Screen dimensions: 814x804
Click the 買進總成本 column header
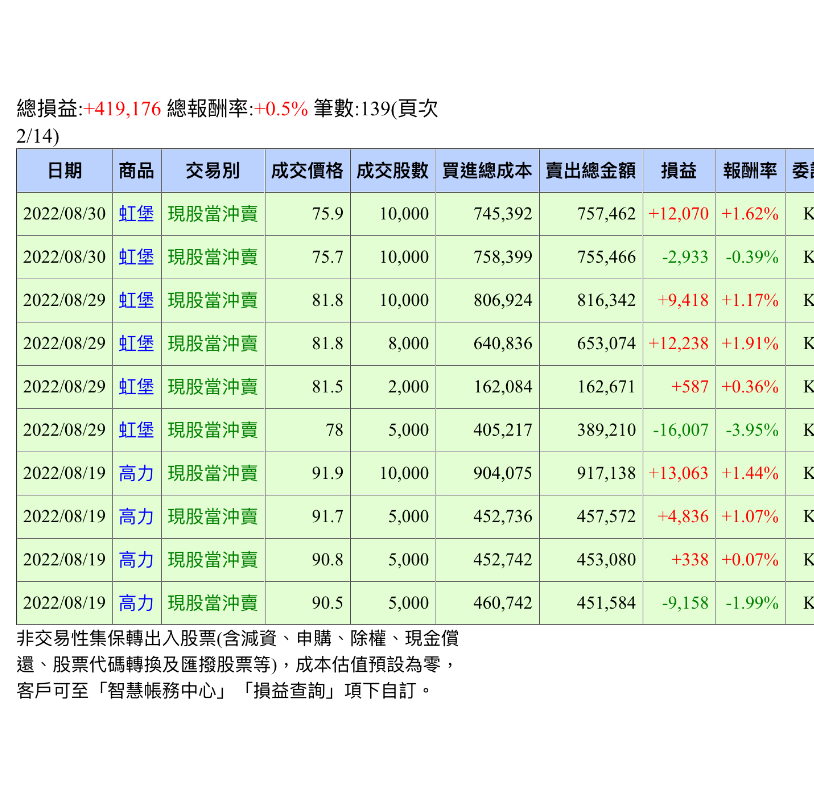coord(487,171)
